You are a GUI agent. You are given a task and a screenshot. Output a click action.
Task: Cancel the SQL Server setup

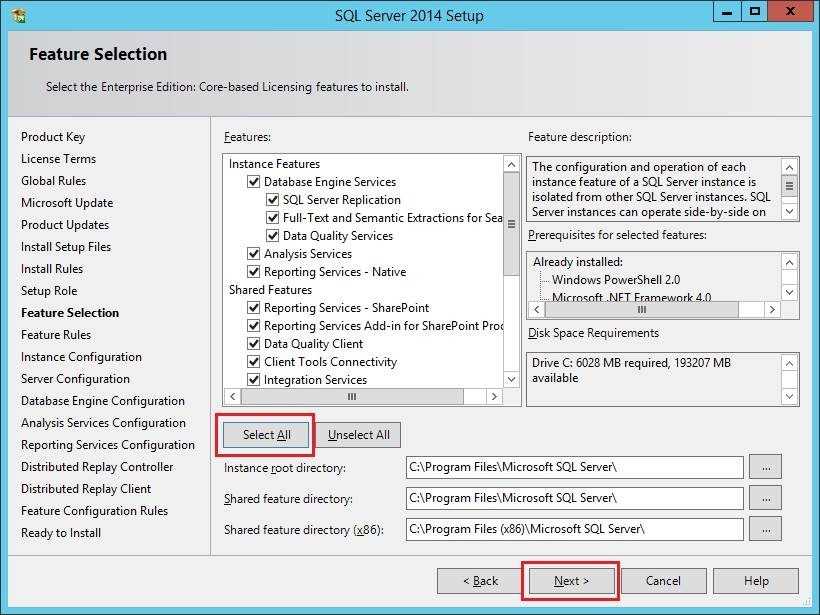(x=663, y=581)
